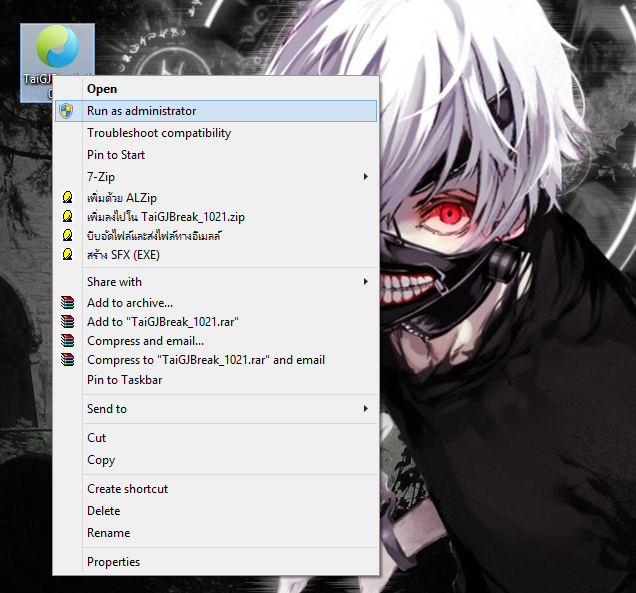This screenshot has width=636, height=593.
Task: Select Cut from the menu
Action: pyautogui.click(x=216, y=438)
